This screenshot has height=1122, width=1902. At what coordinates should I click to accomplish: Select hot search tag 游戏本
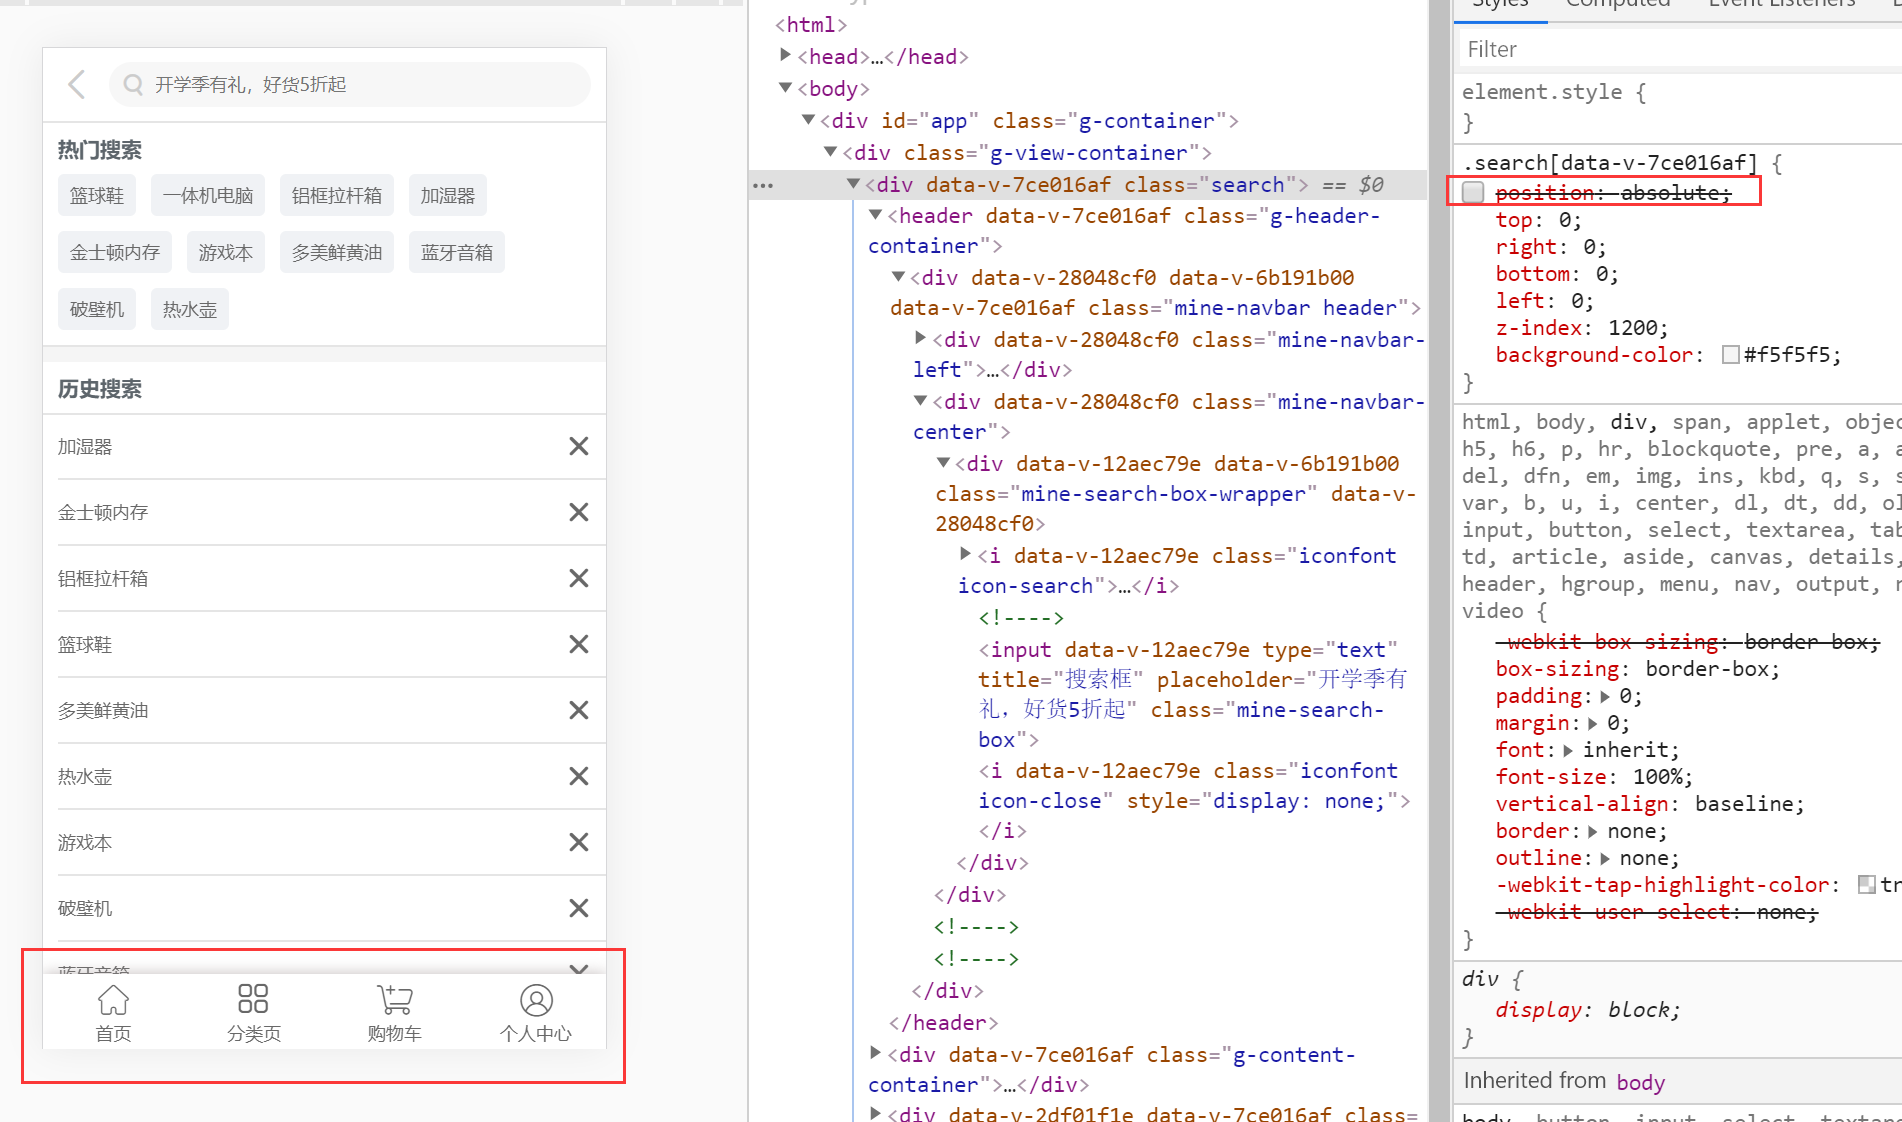tap(226, 253)
